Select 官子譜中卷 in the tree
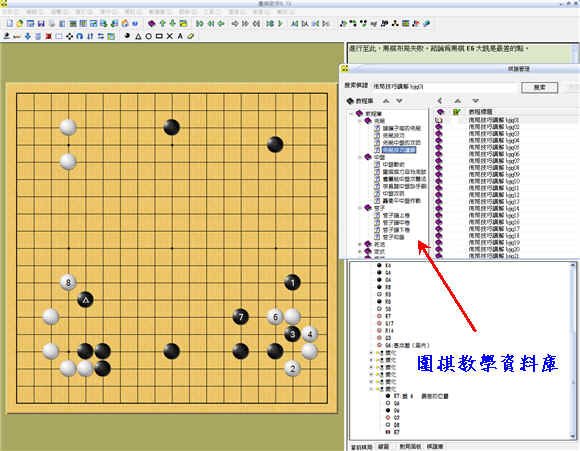 pyautogui.click(x=396, y=223)
